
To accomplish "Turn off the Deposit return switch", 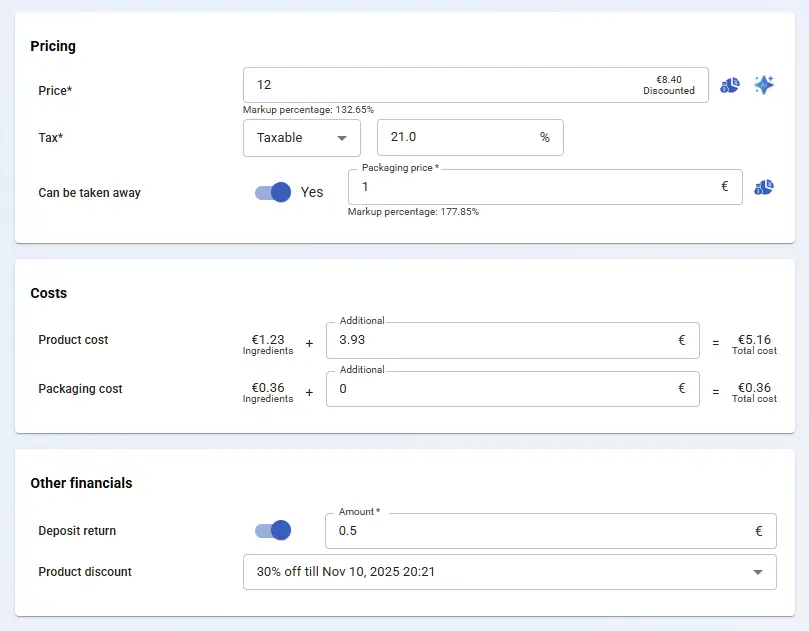I will click(x=272, y=530).
